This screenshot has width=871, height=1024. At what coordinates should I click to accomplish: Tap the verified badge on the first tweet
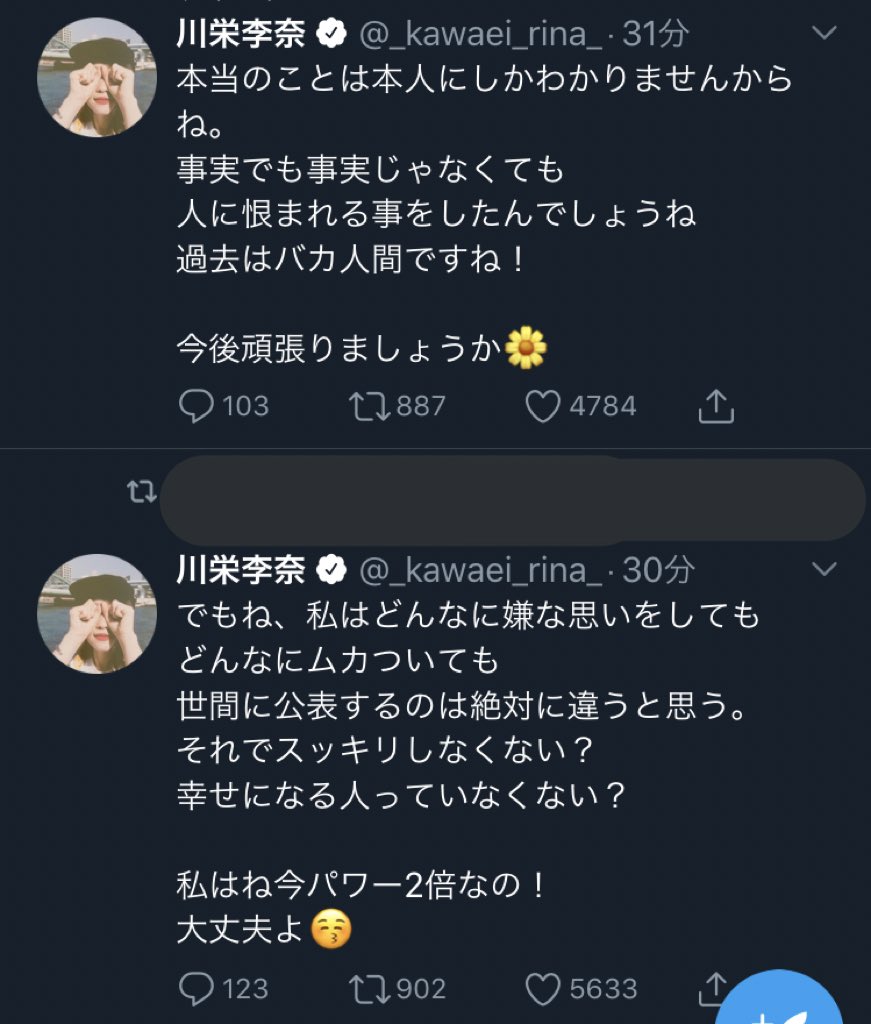[331, 35]
